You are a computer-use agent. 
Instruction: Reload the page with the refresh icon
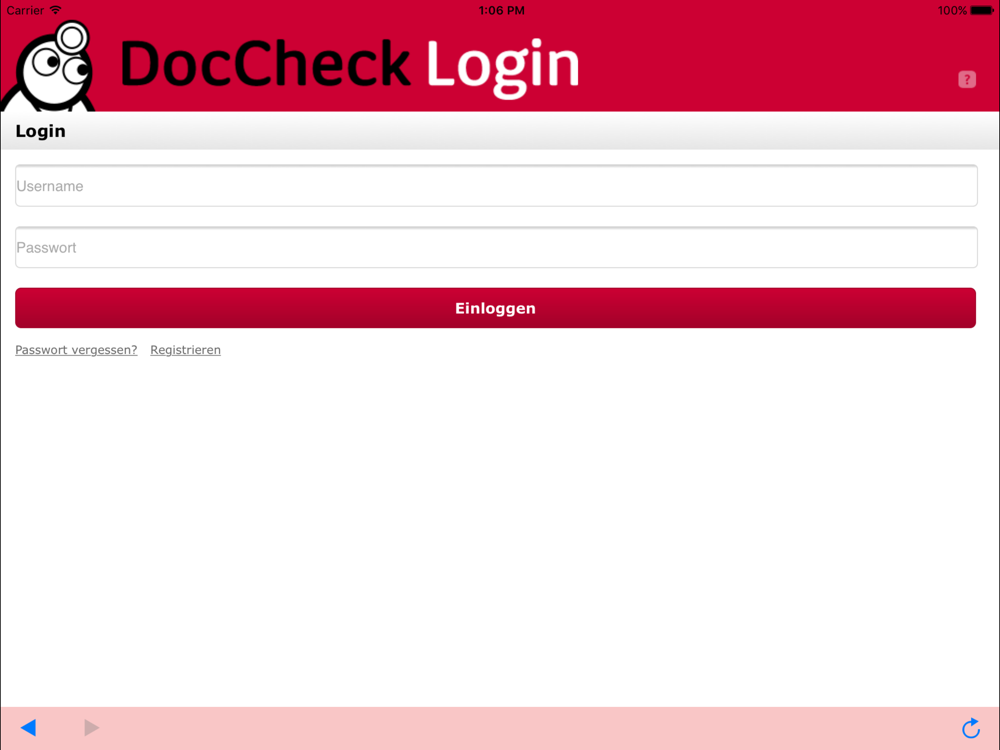971,728
